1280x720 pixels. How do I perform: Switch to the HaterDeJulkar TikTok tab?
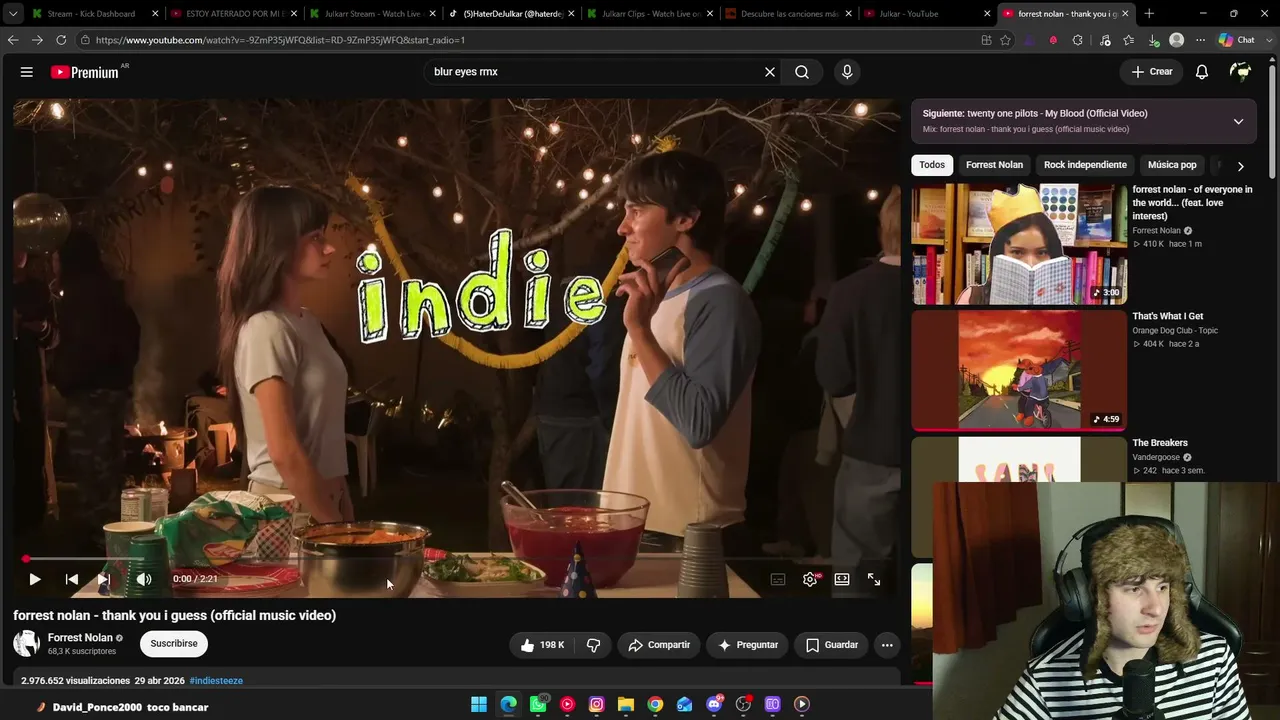point(510,14)
